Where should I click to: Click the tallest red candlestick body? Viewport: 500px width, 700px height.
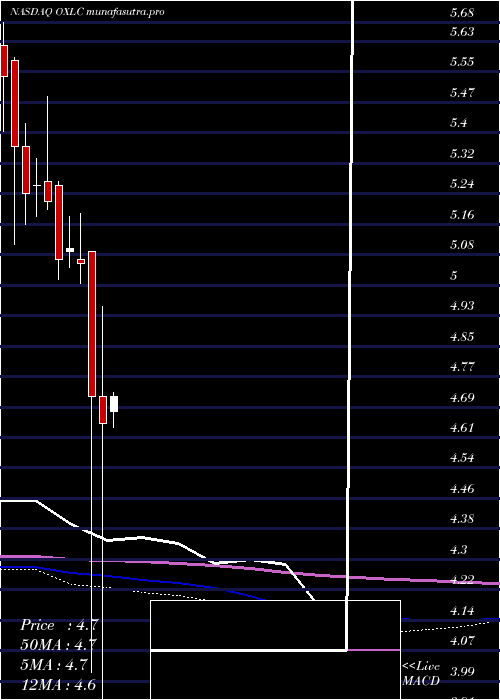click(92, 324)
